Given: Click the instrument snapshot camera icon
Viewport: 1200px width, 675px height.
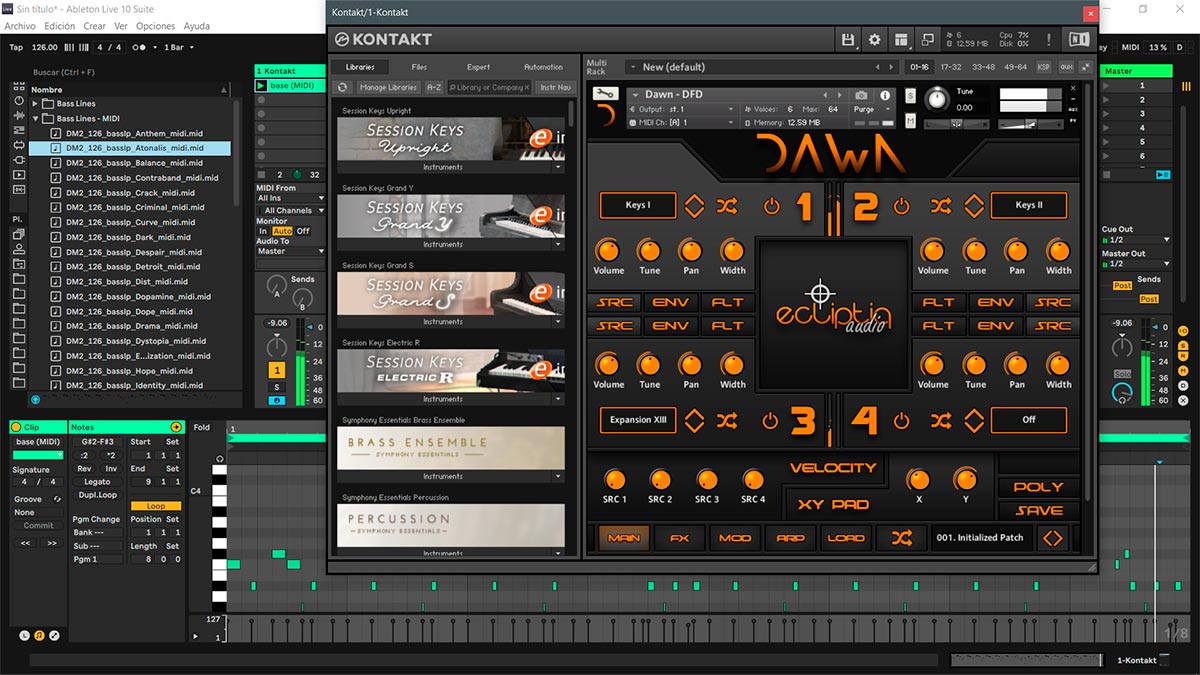Looking at the screenshot, I should coord(862,96).
